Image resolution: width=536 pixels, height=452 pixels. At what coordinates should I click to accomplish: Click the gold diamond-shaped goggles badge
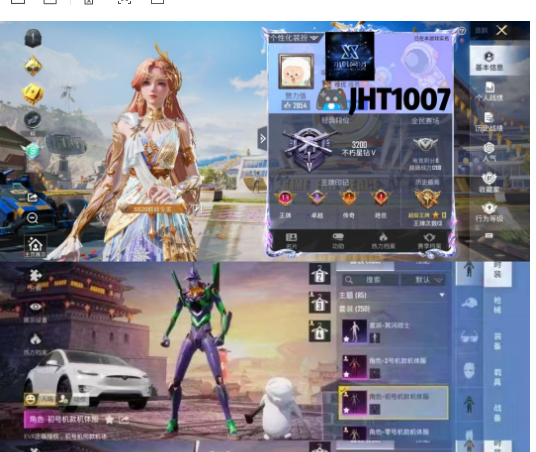point(33,66)
